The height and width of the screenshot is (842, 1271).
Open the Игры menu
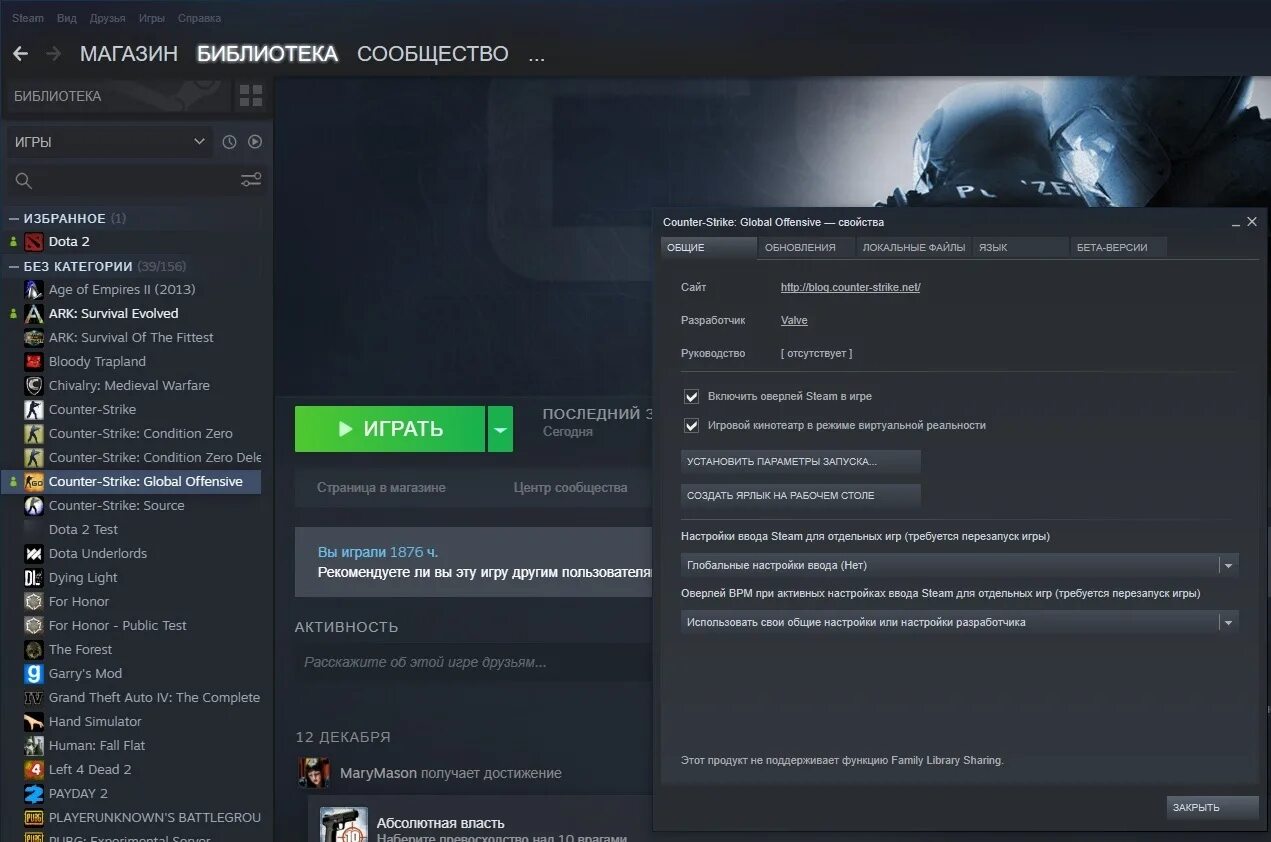click(152, 18)
